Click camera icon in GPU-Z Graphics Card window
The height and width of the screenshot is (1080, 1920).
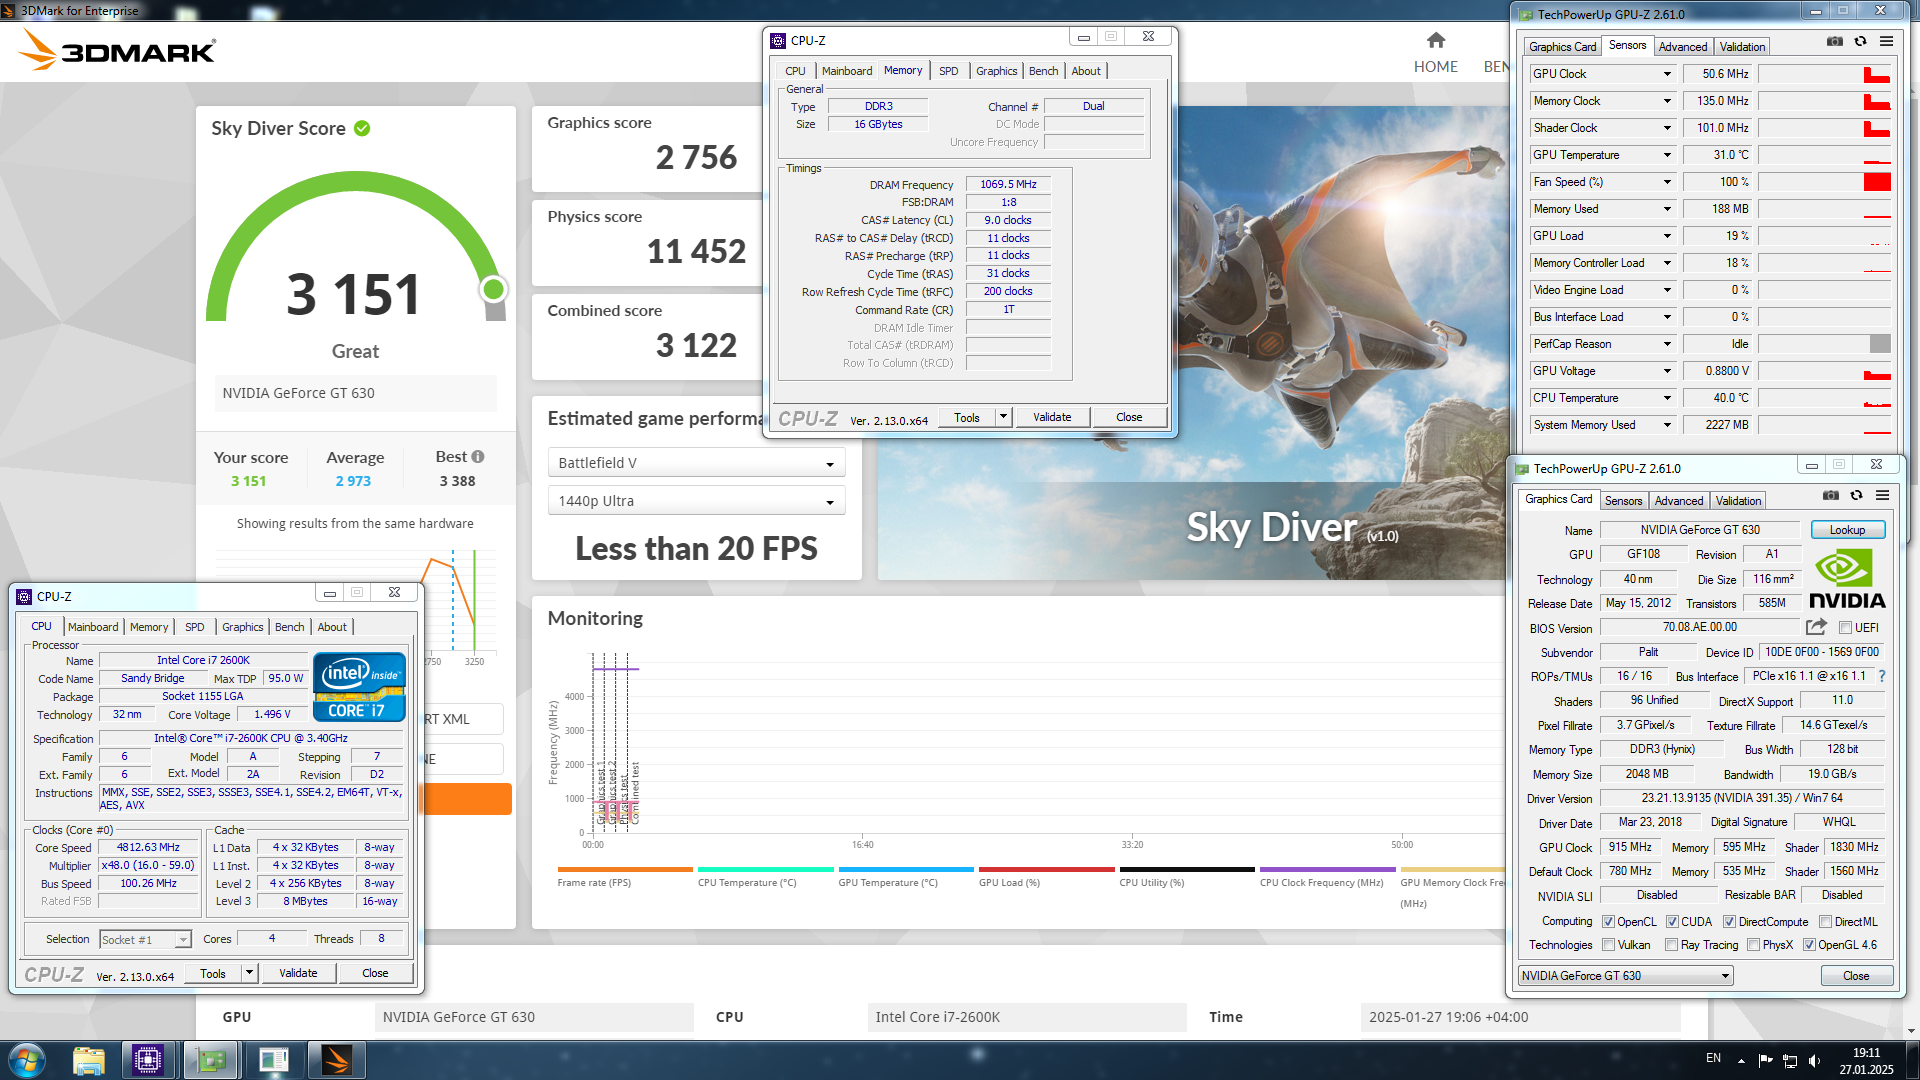(x=1831, y=495)
